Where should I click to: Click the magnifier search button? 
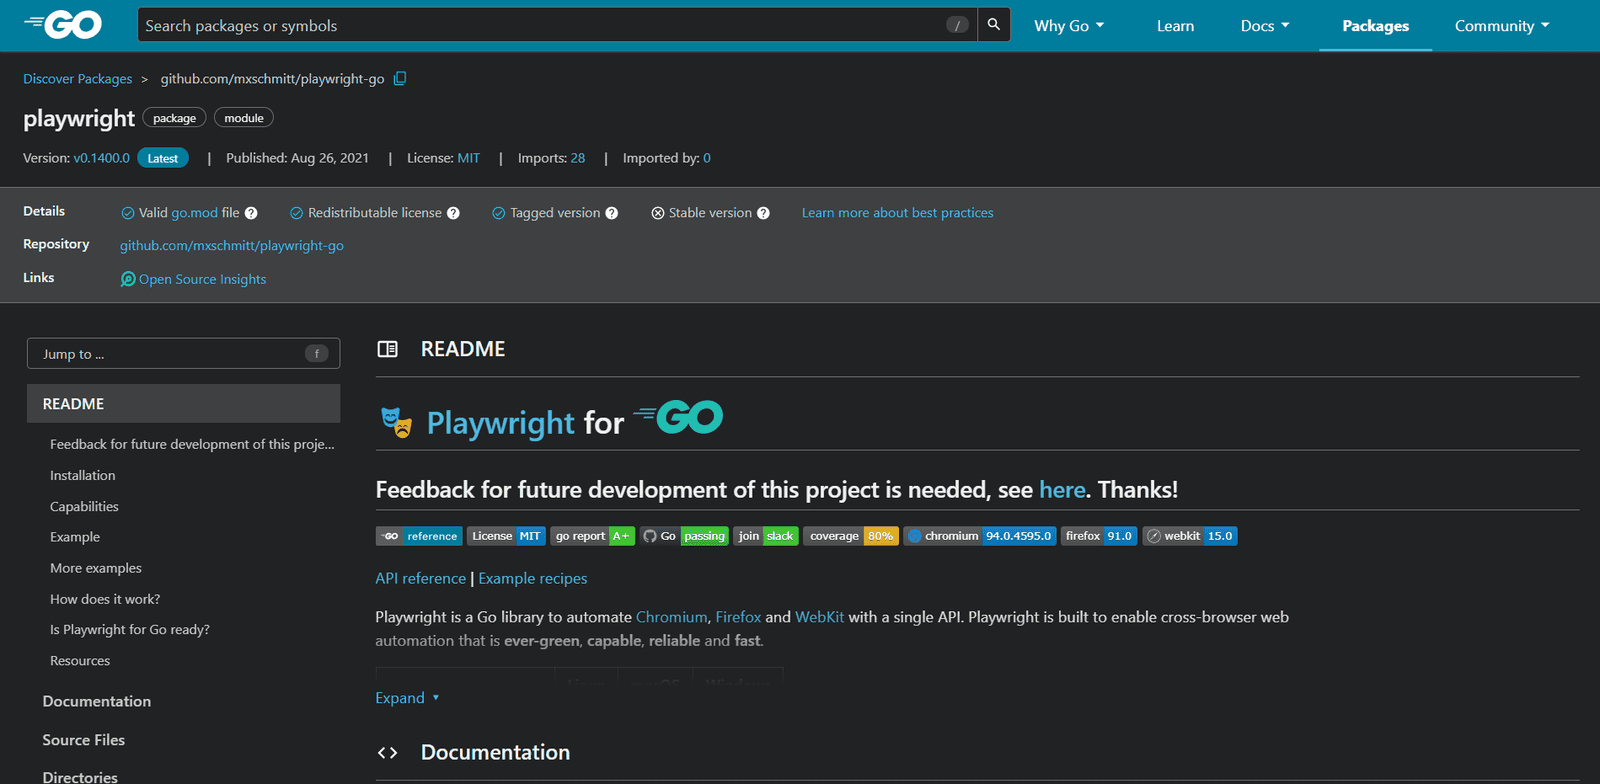pyautogui.click(x=993, y=25)
